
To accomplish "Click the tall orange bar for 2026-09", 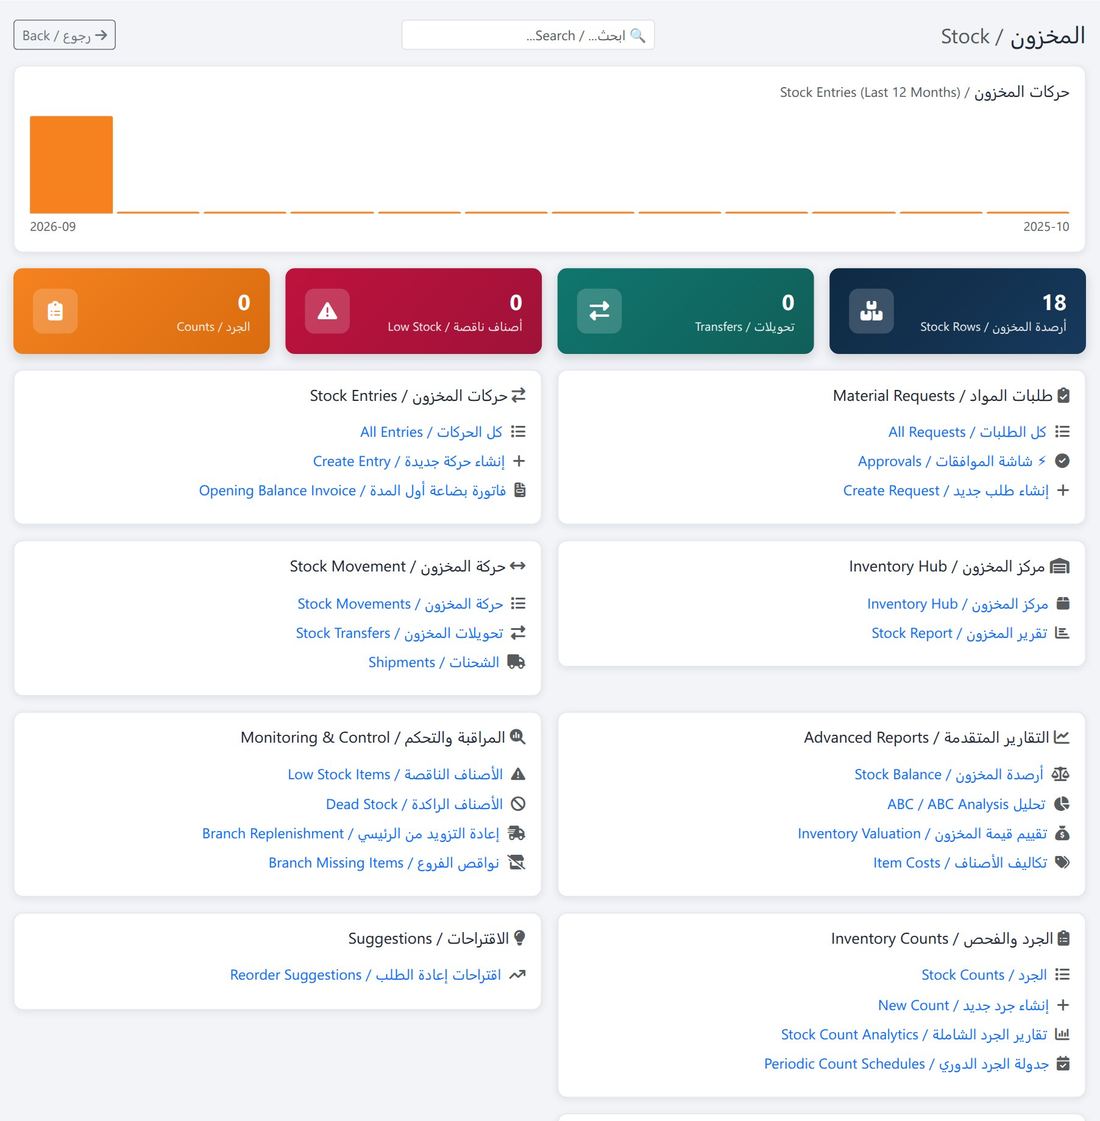I will coord(71,164).
